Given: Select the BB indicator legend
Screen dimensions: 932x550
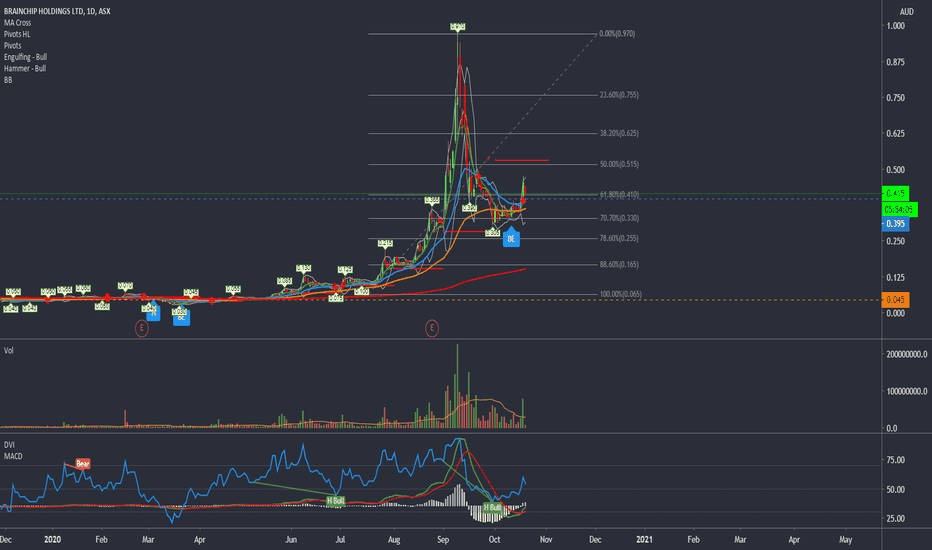Looking at the screenshot, I should click(8, 80).
